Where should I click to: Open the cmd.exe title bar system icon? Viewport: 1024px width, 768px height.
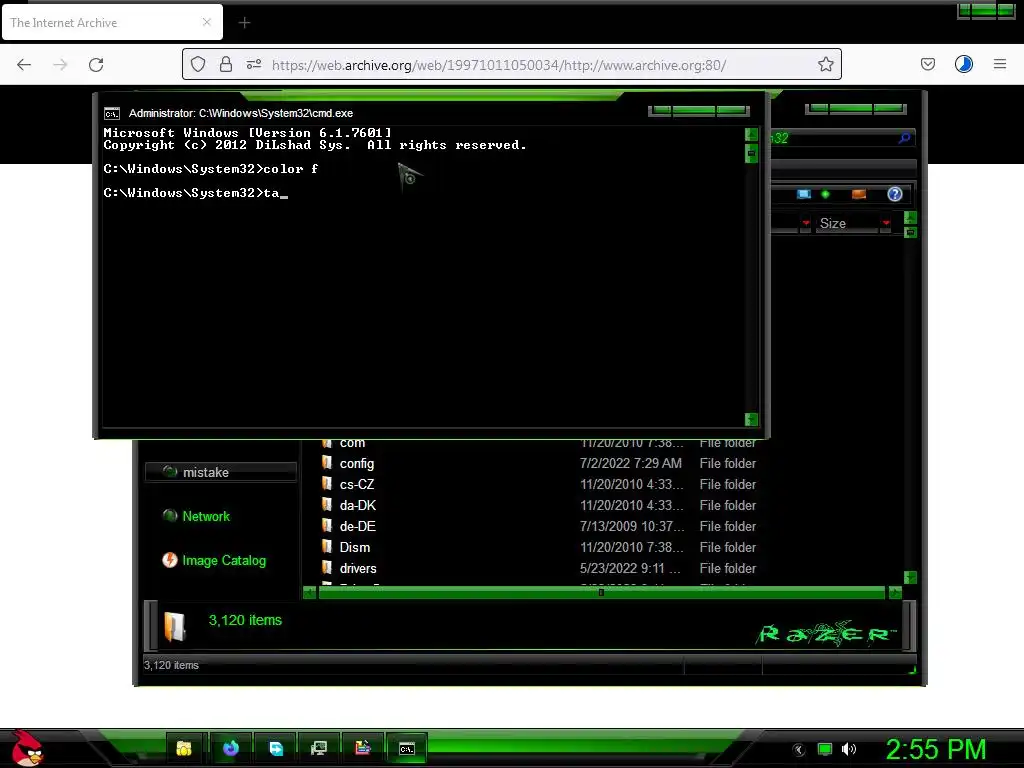tap(112, 114)
